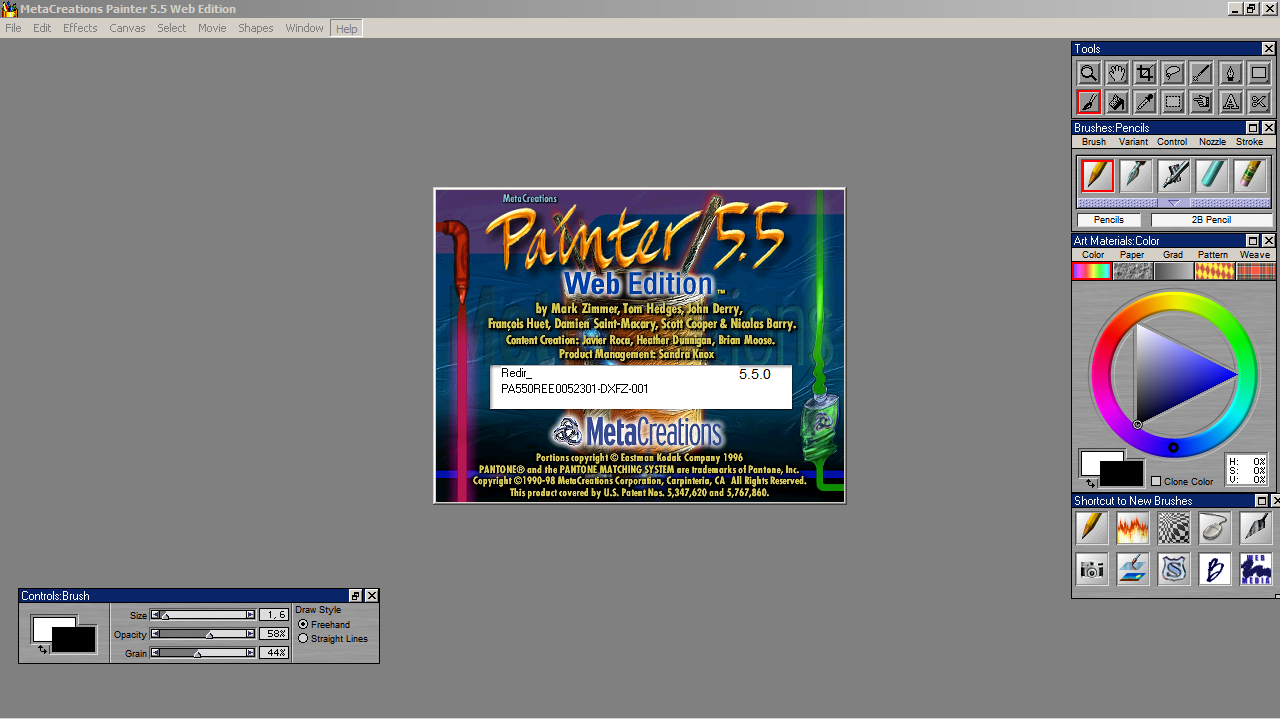Activate the Dropper tool

(x=1145, y=102)
